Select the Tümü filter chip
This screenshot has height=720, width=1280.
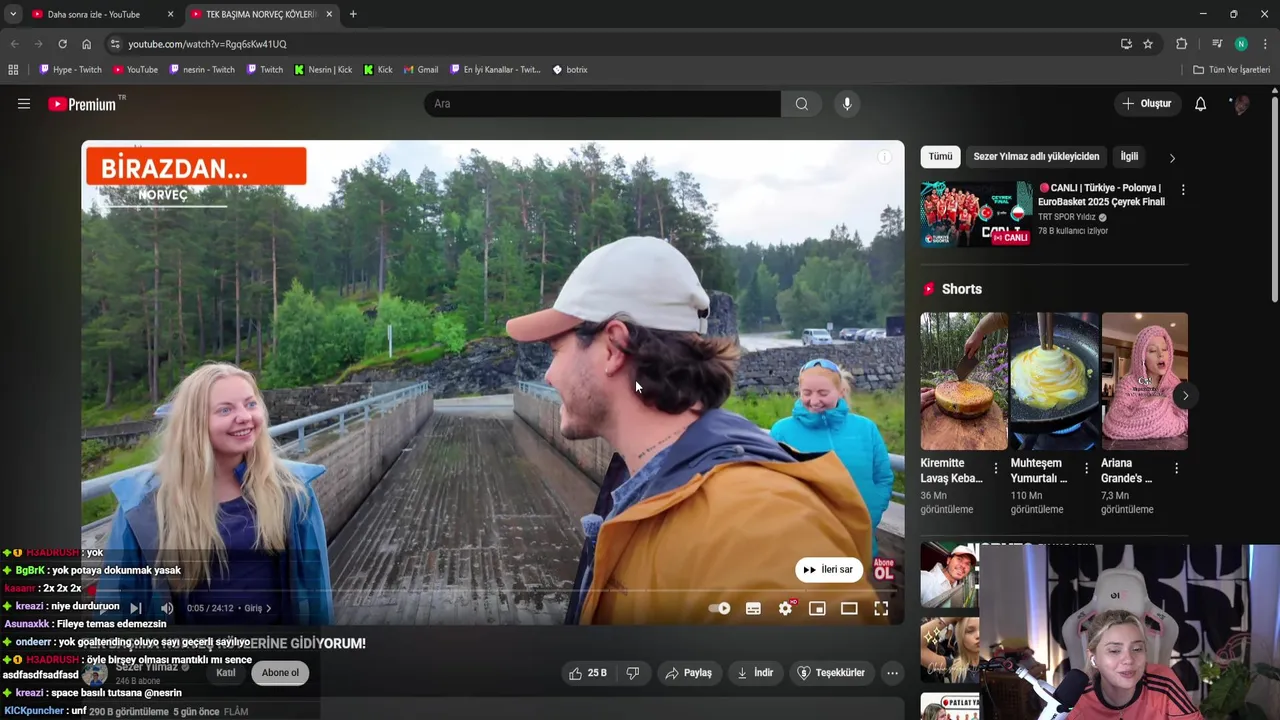point(940,157)
